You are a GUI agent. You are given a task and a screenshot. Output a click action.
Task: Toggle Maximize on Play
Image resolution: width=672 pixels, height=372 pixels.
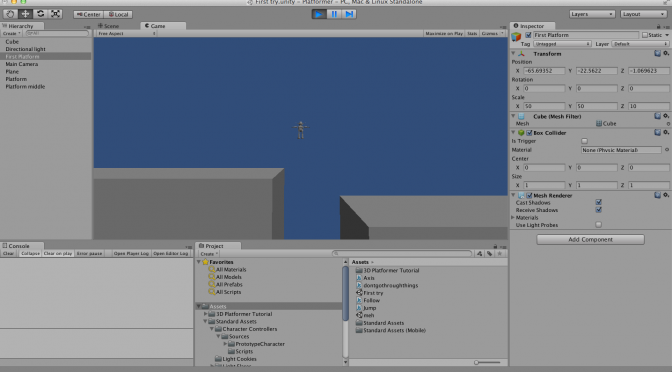(x=444, y=33)
